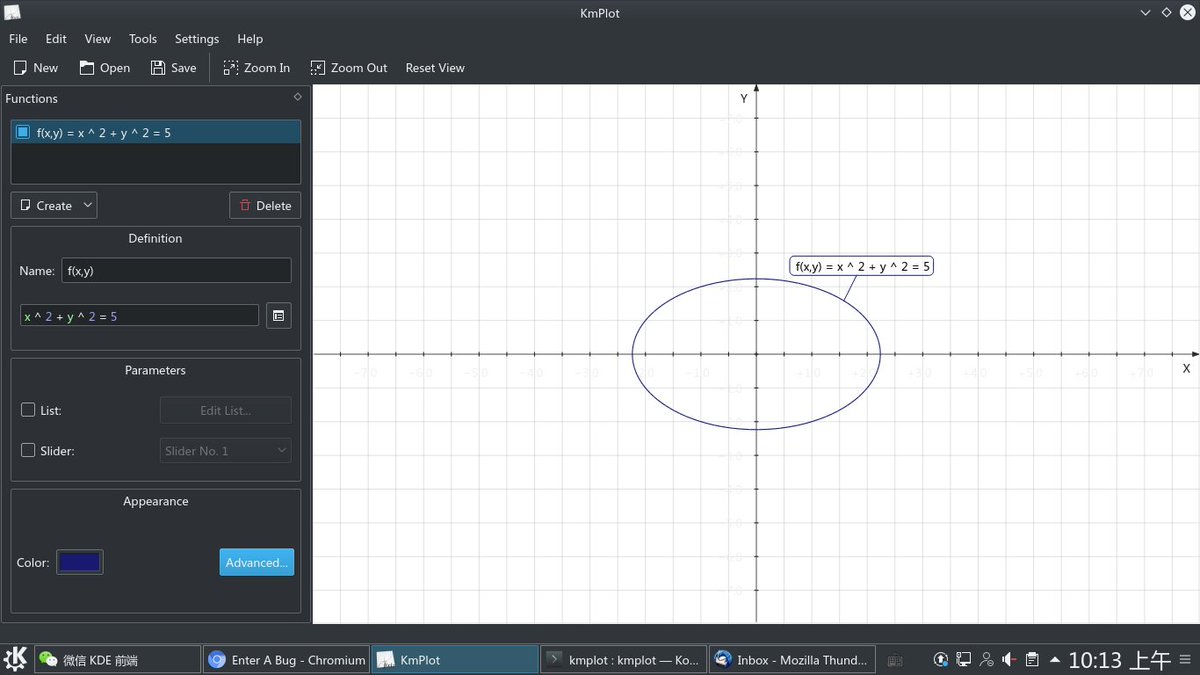The height and width of the screenshot is (675, 1200).
Task: Open the KDE application launcher
Action: 15,659
